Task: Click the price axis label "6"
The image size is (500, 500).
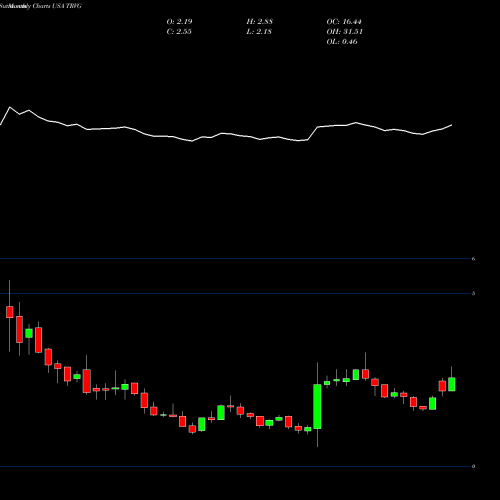Action: click(473, 259)
